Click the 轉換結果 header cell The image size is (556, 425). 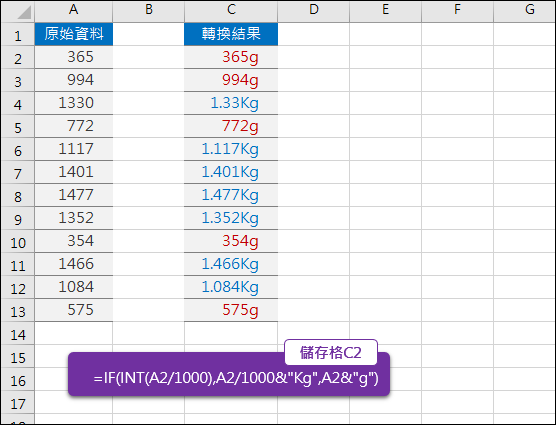pos(231,34)
